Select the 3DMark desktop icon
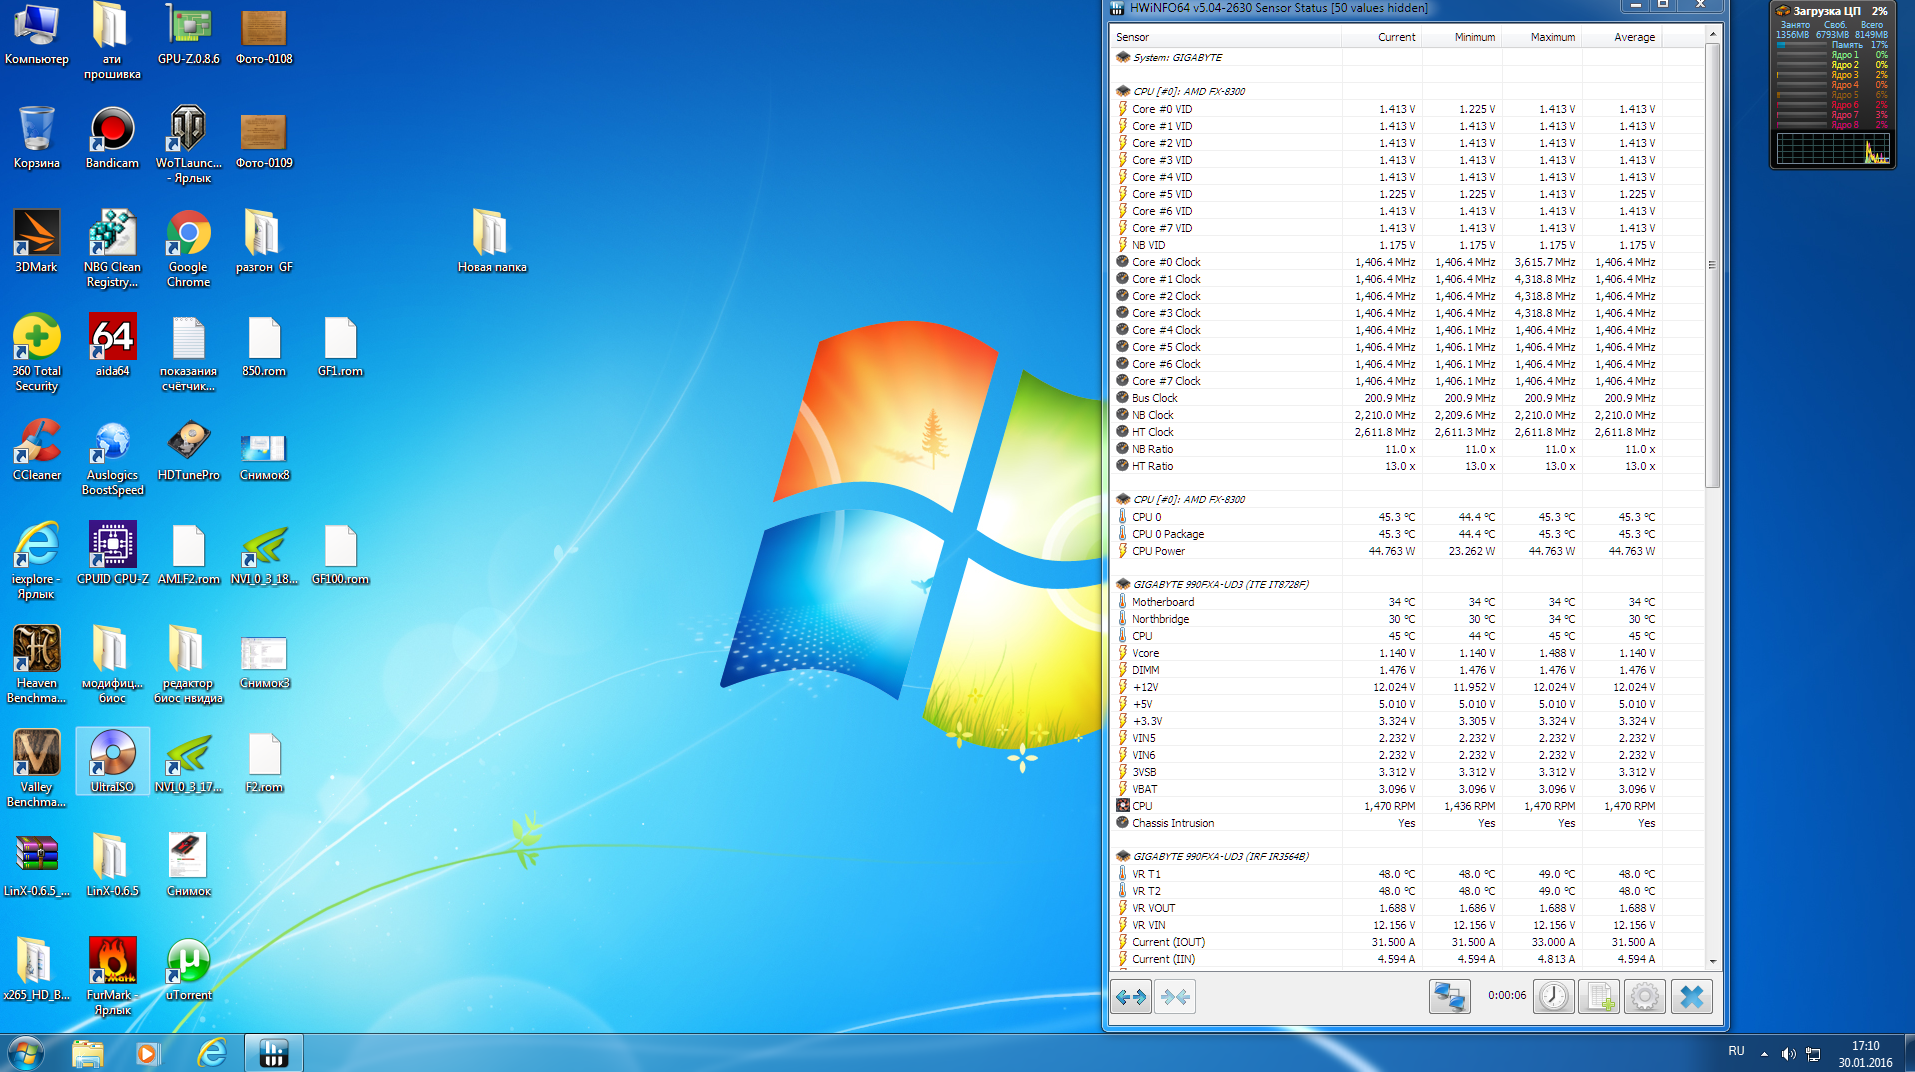1915x1072 pixels. tap(37, 242)
